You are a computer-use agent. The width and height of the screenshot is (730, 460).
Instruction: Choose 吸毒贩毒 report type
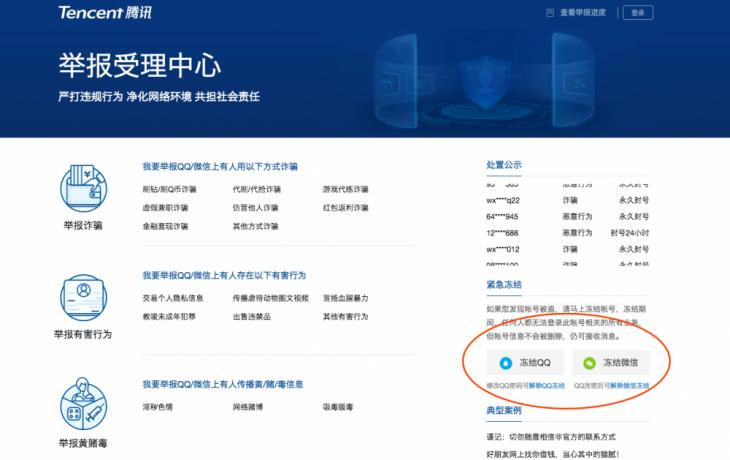pos(338,407)
